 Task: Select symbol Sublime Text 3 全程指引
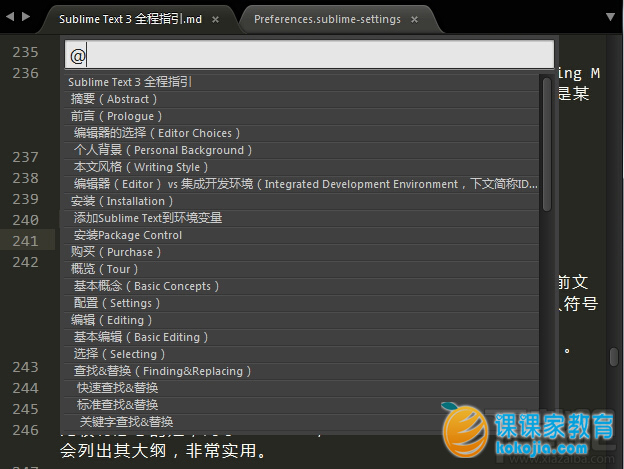302,82
